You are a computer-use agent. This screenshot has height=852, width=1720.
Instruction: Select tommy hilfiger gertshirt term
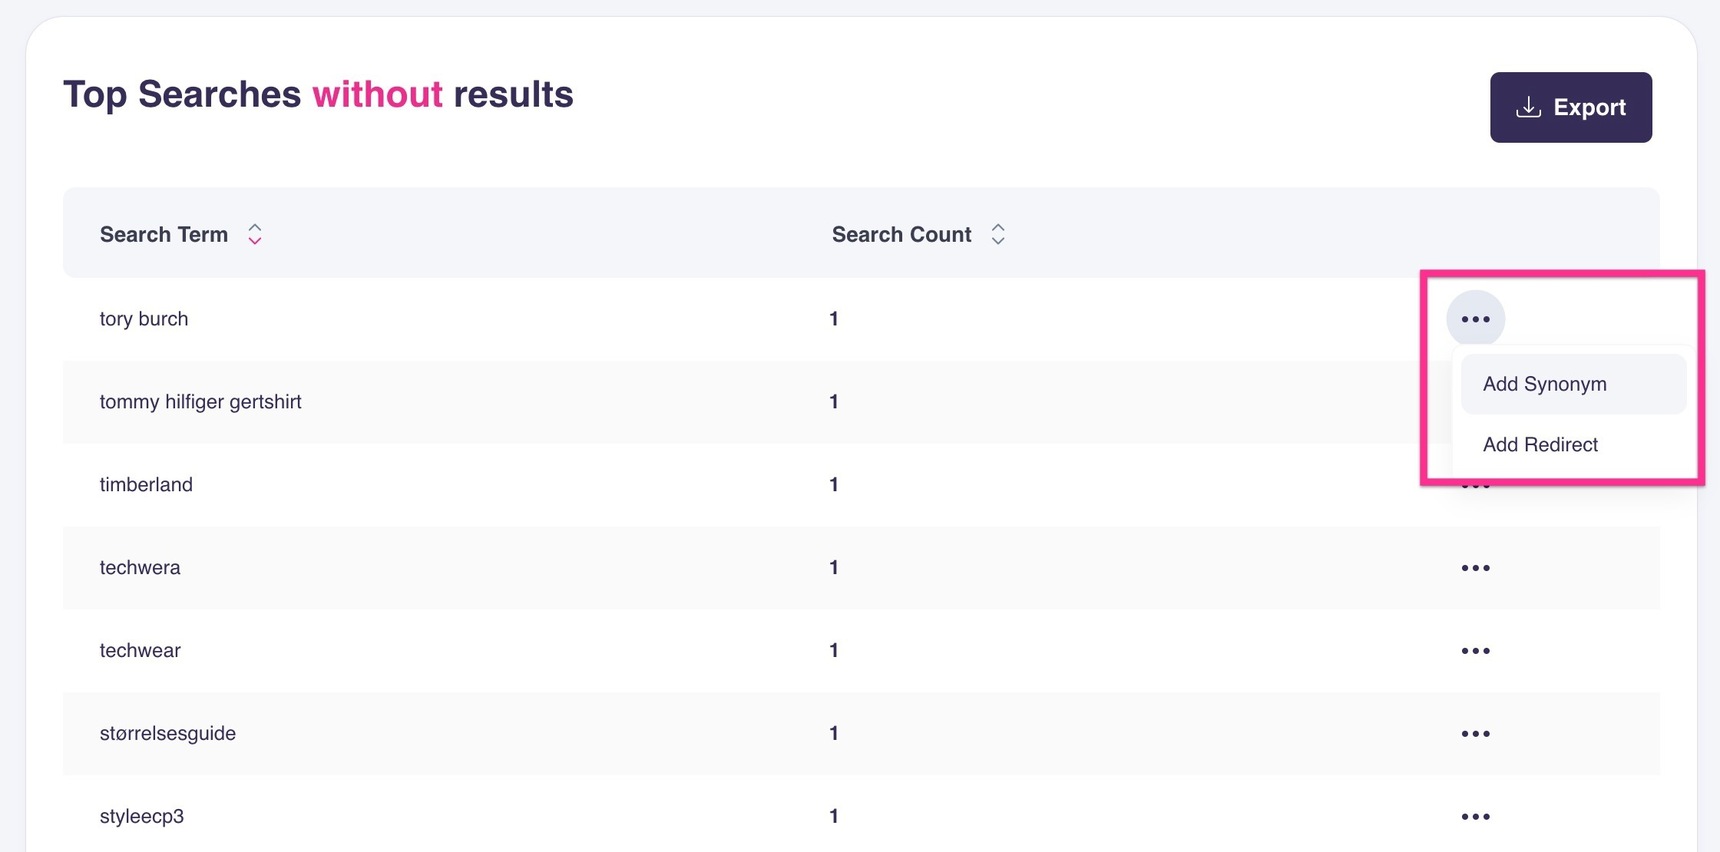[200, 402]
